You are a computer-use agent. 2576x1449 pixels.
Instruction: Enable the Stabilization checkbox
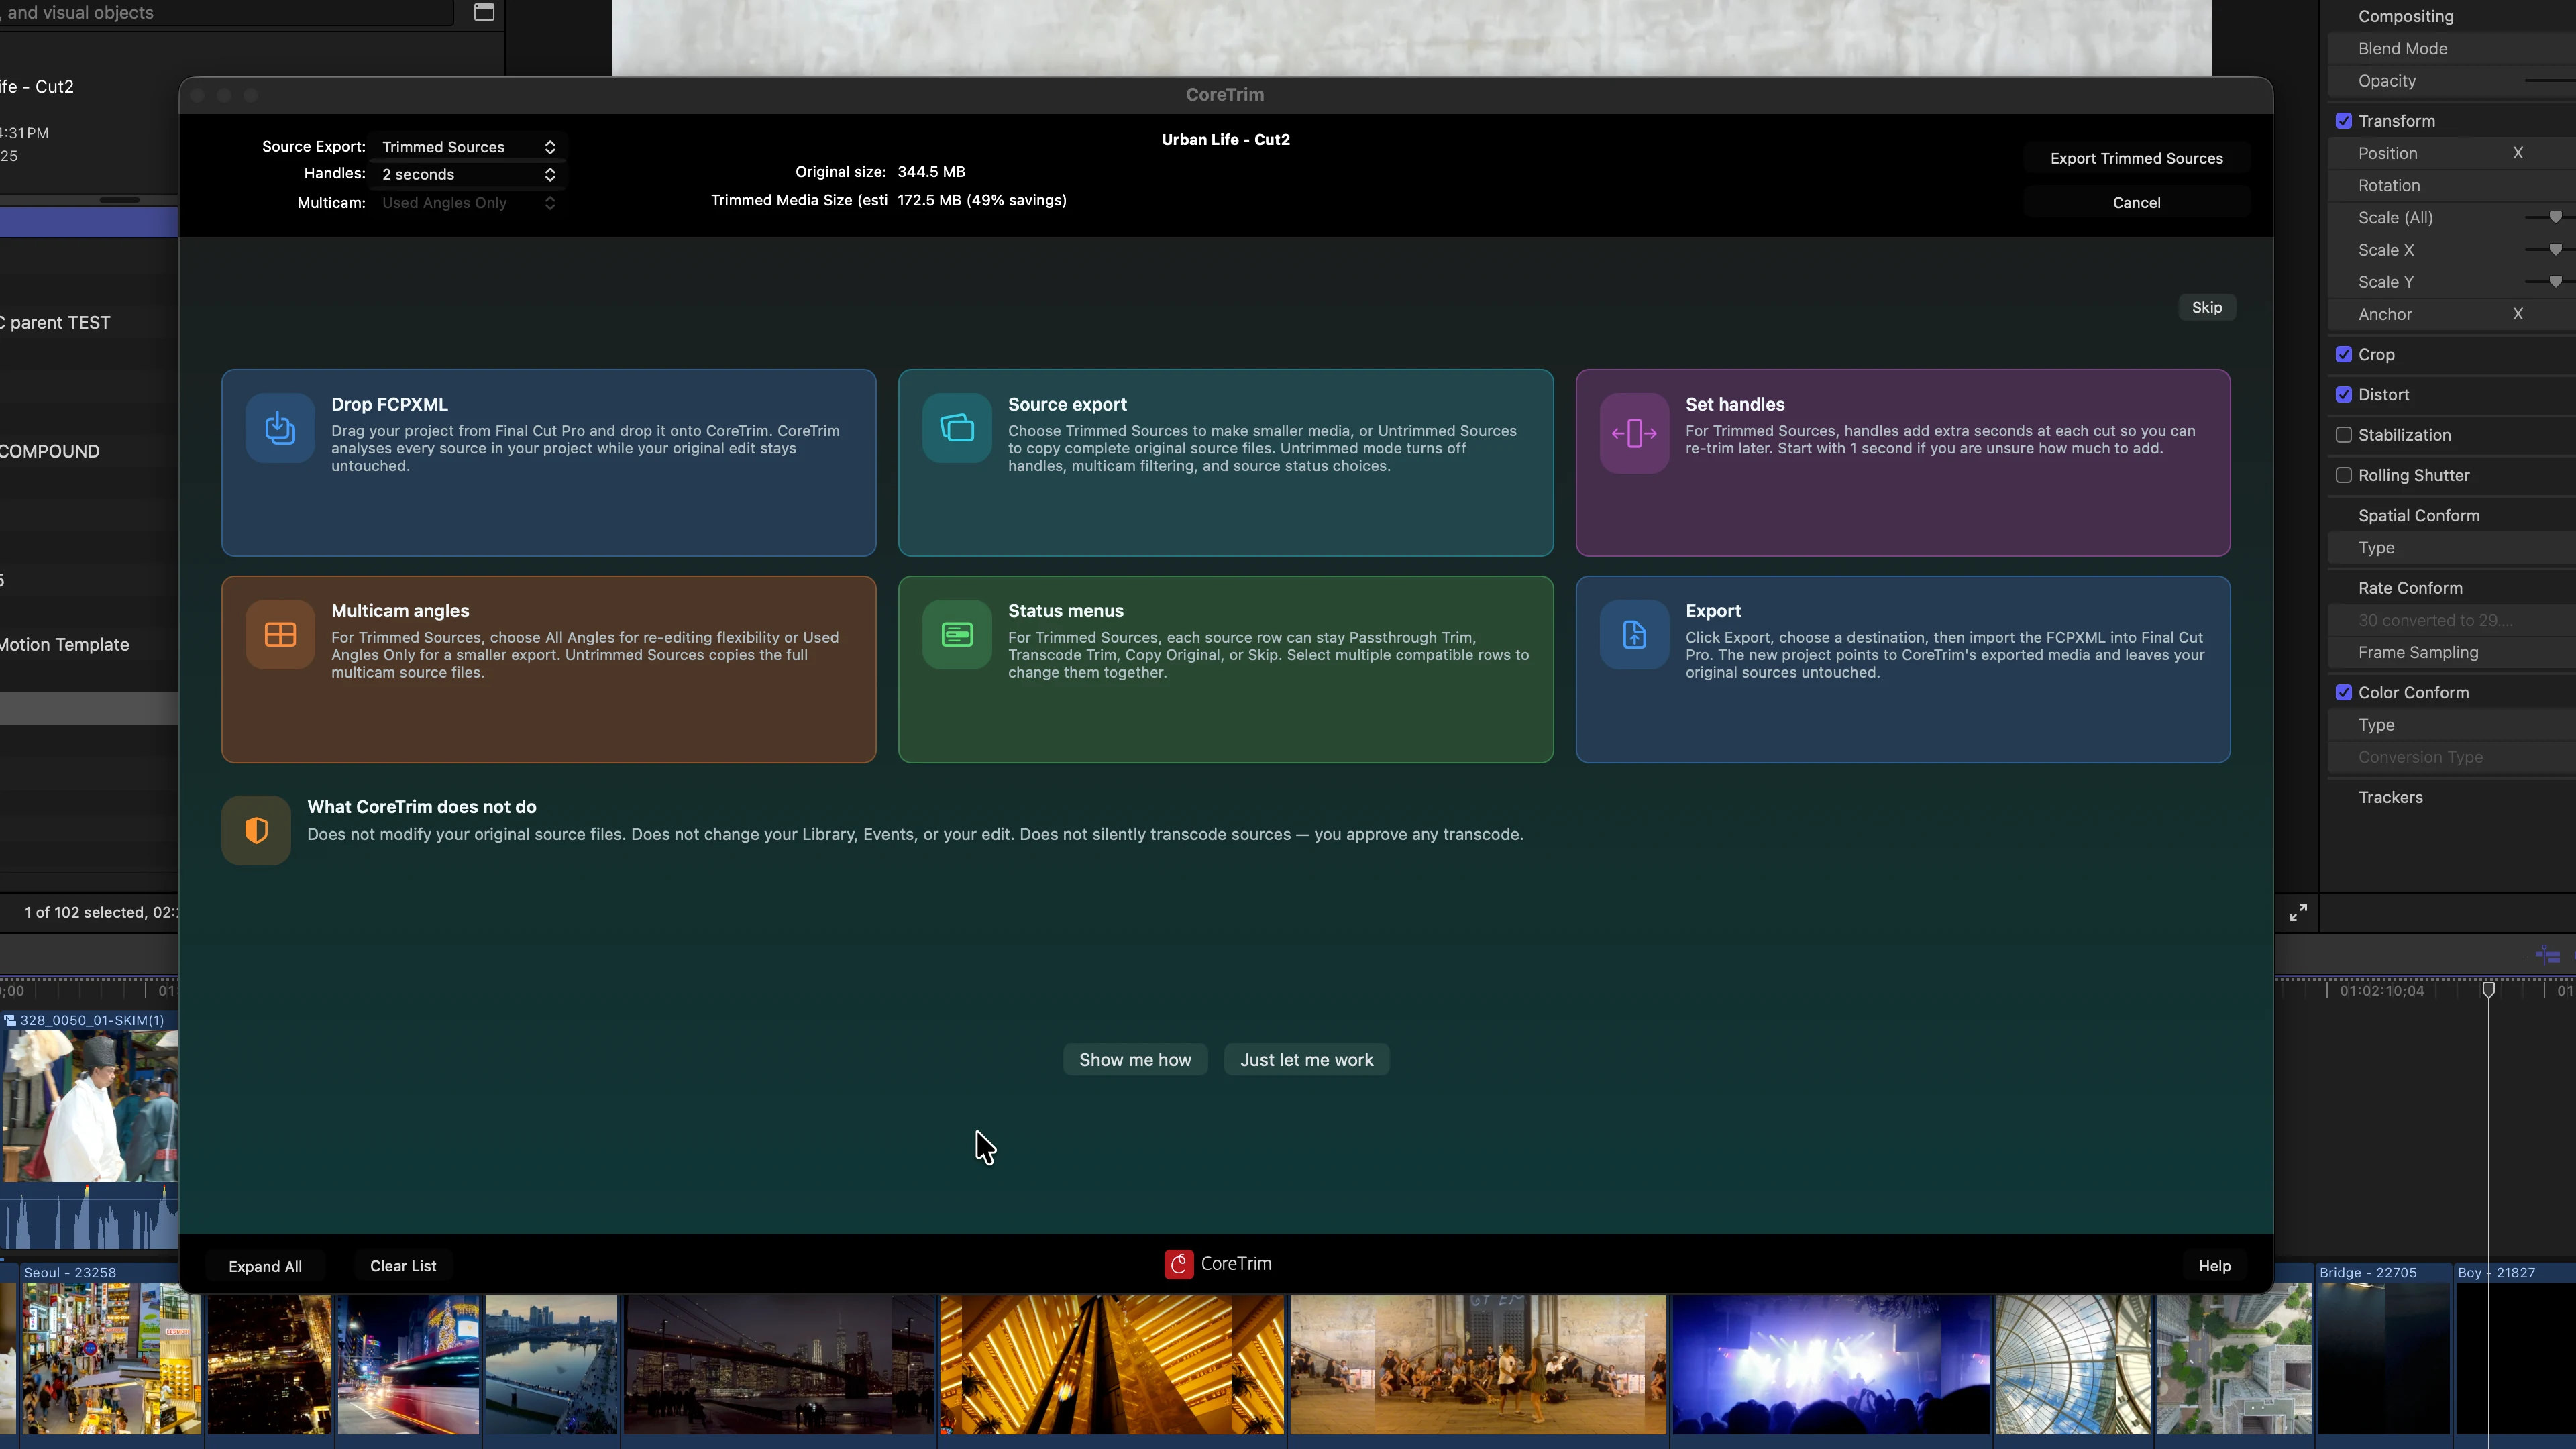pos(2344,435)
